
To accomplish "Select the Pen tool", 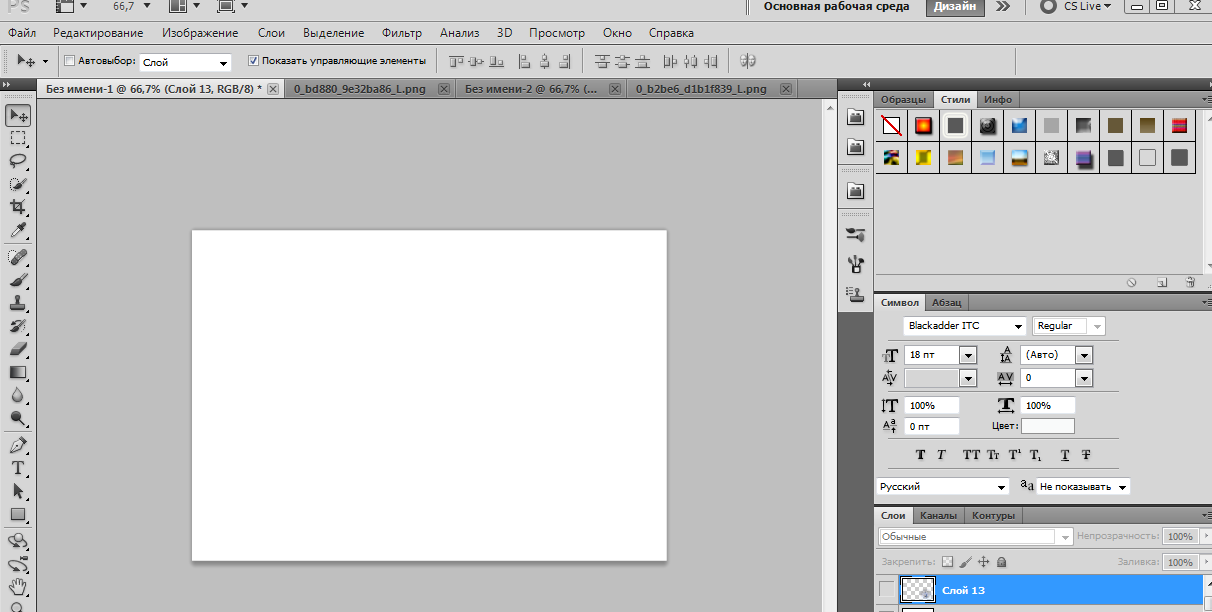I will (18, 445).
